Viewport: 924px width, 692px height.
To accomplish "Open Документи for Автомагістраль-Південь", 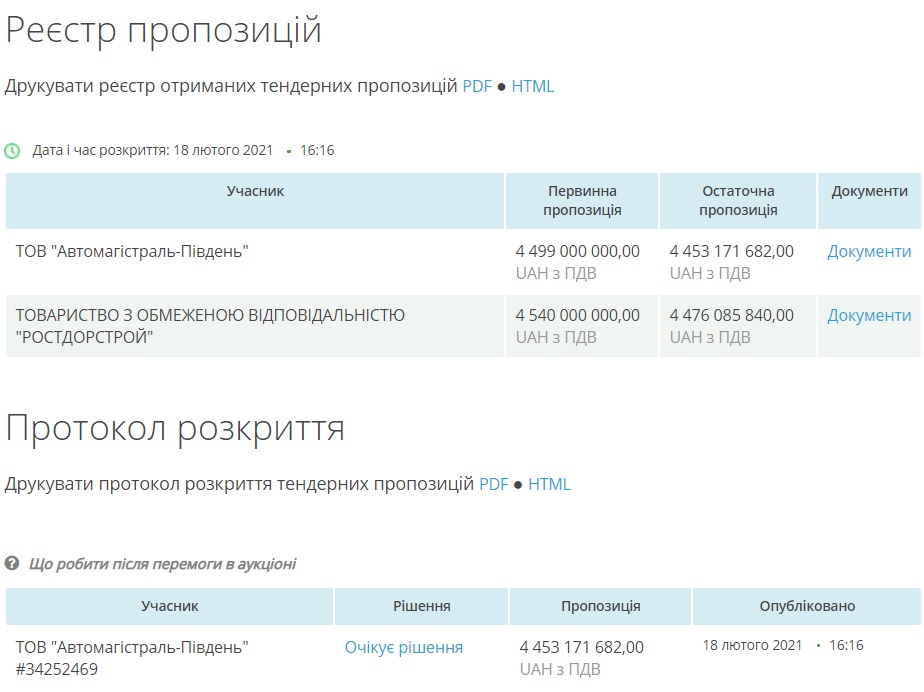I will [x=868, y=251].
